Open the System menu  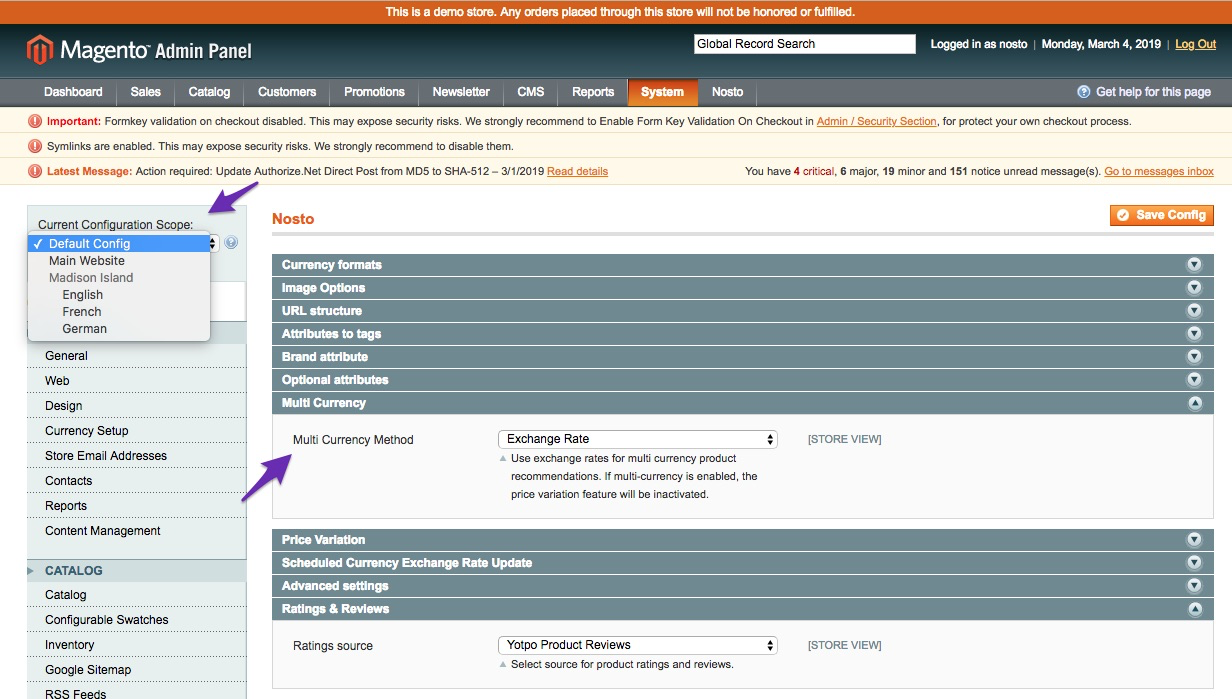click(662, 92)
